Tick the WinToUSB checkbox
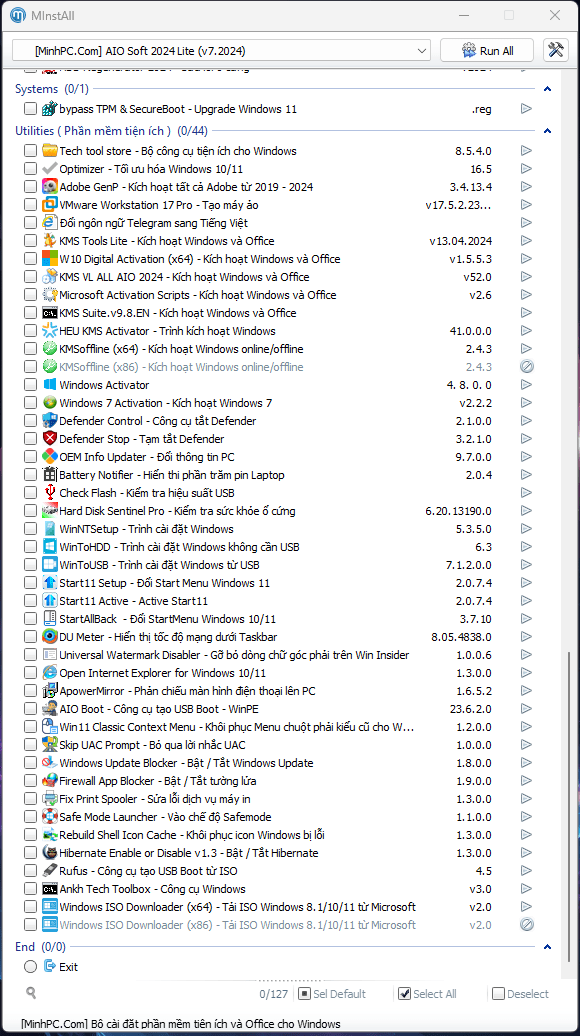The image size is (580, 1036). click(x=30, y=565)
